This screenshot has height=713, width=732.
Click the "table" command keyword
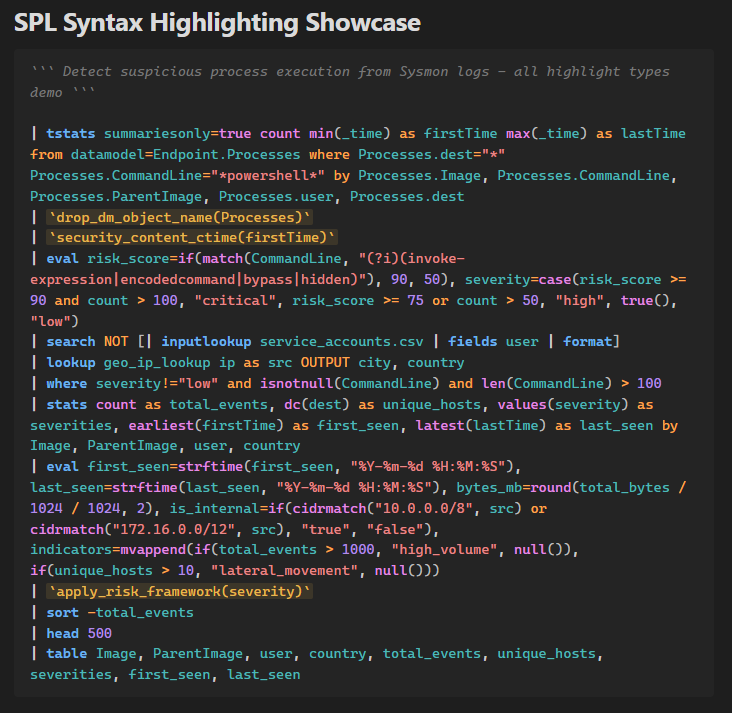coord(66,654)
